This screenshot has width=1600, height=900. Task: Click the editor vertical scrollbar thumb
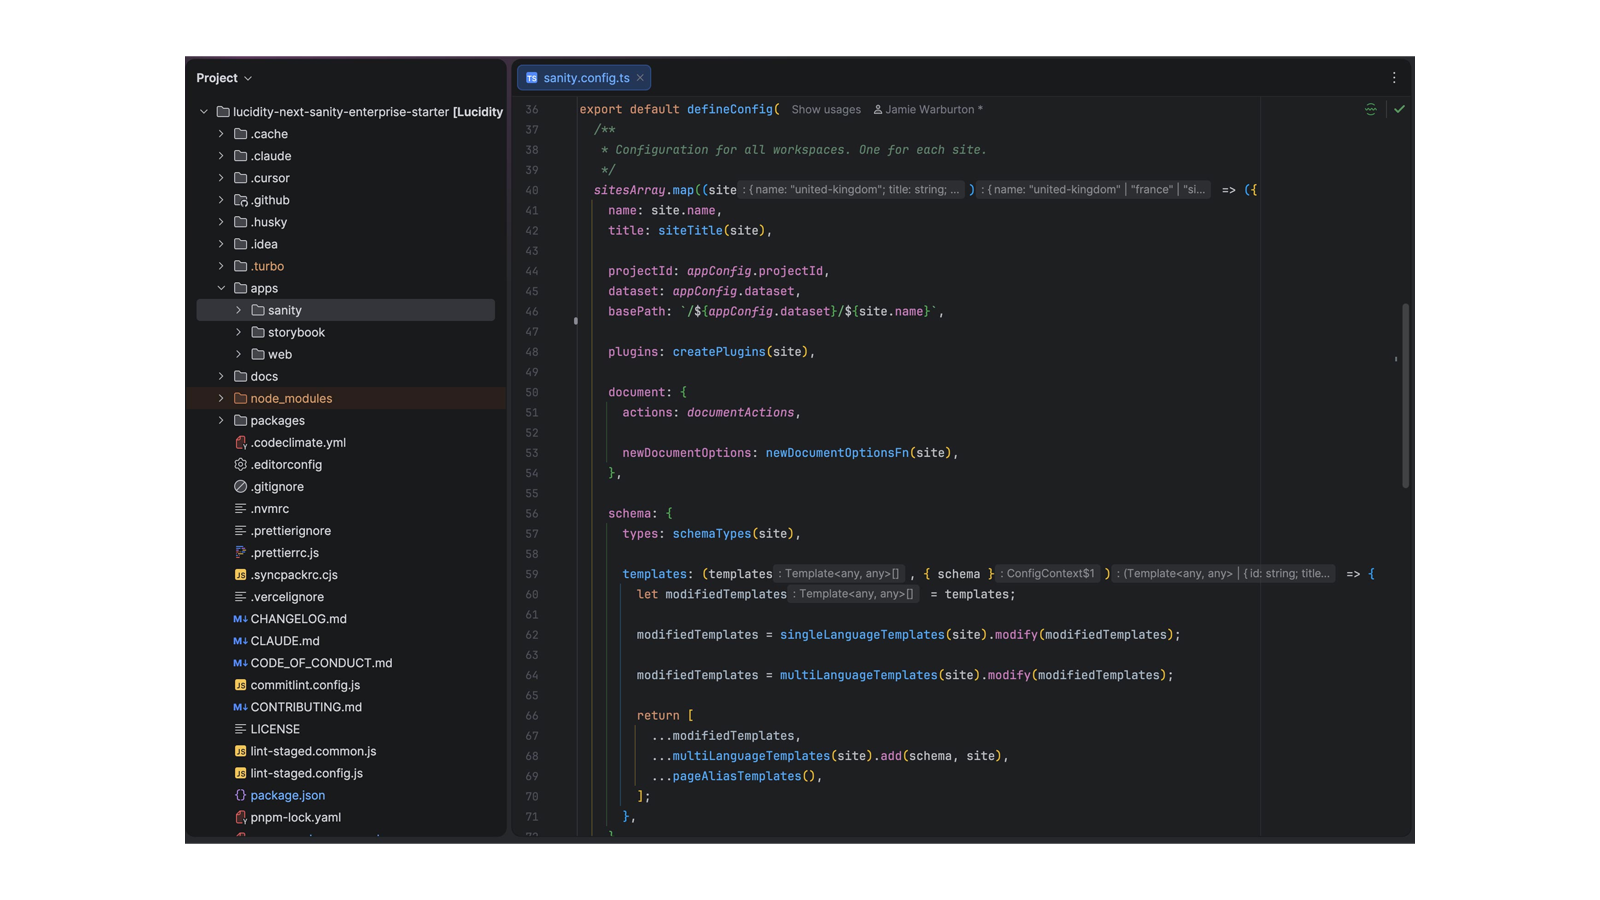click(1405, 395)
